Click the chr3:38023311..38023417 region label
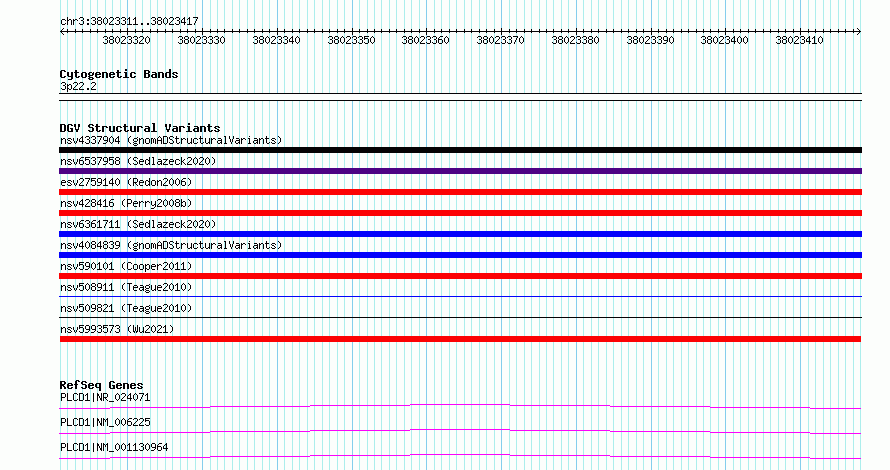890x470 pixels. click(x=129, y=21)
